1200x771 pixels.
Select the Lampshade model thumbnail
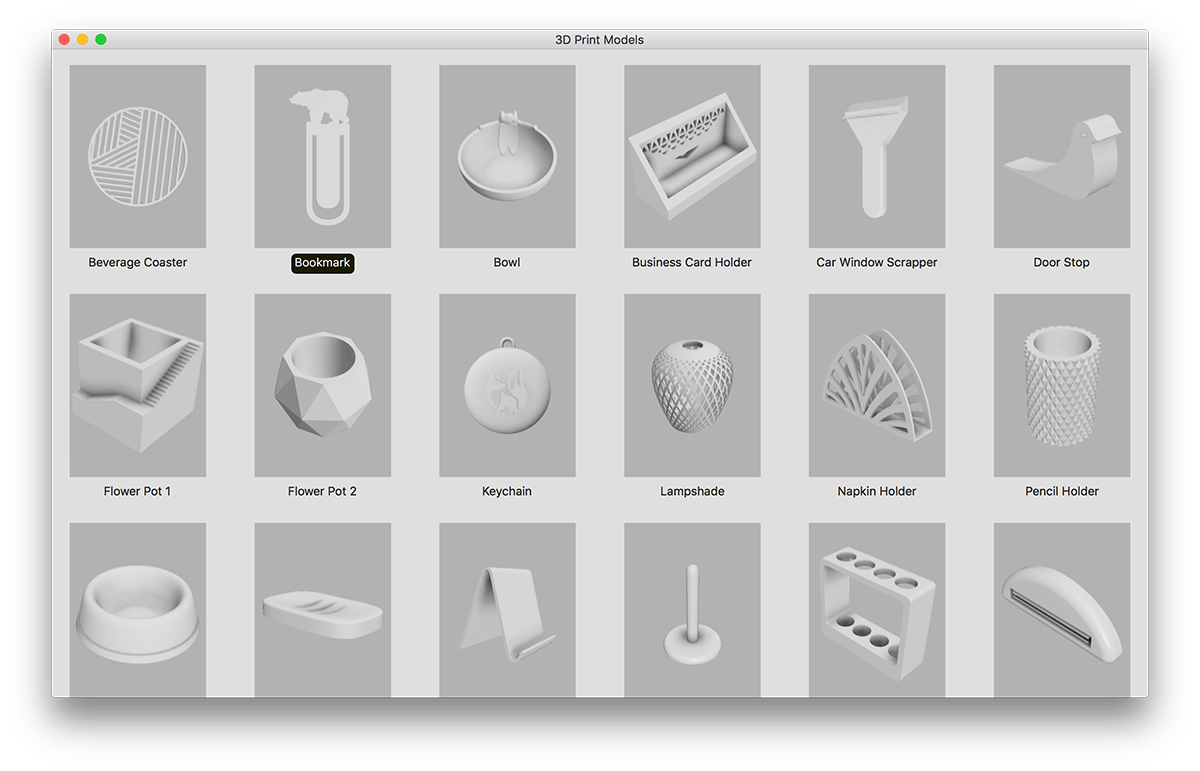click(692, 385)
